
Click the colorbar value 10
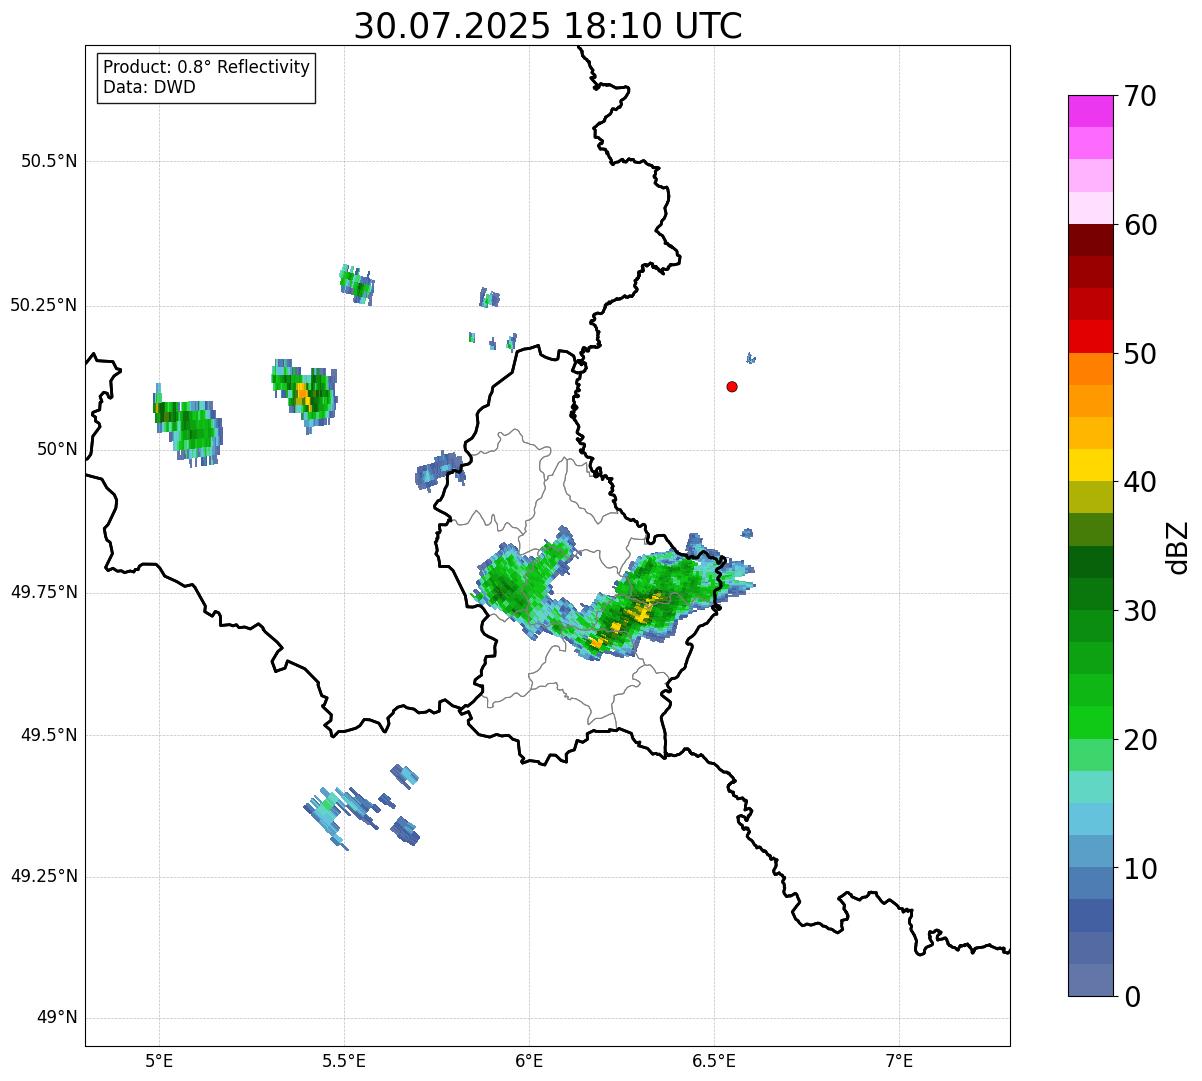pos(1140,868)
